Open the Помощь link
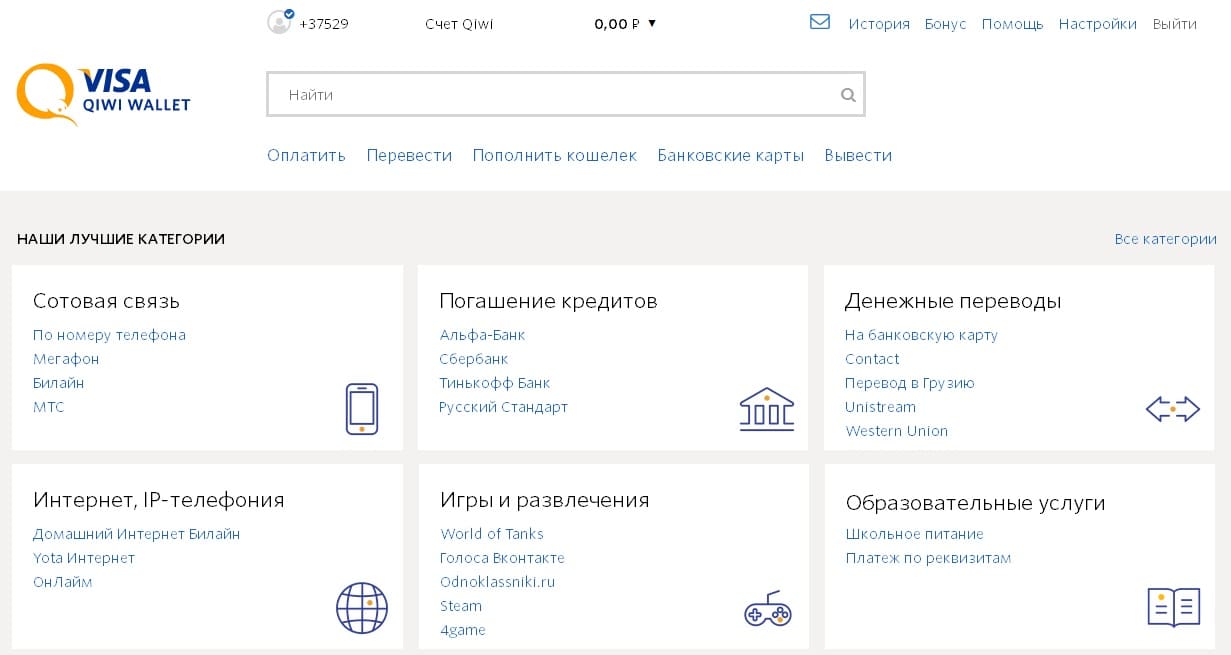Screen dimensions: 1231x655 pos(1012,24)
